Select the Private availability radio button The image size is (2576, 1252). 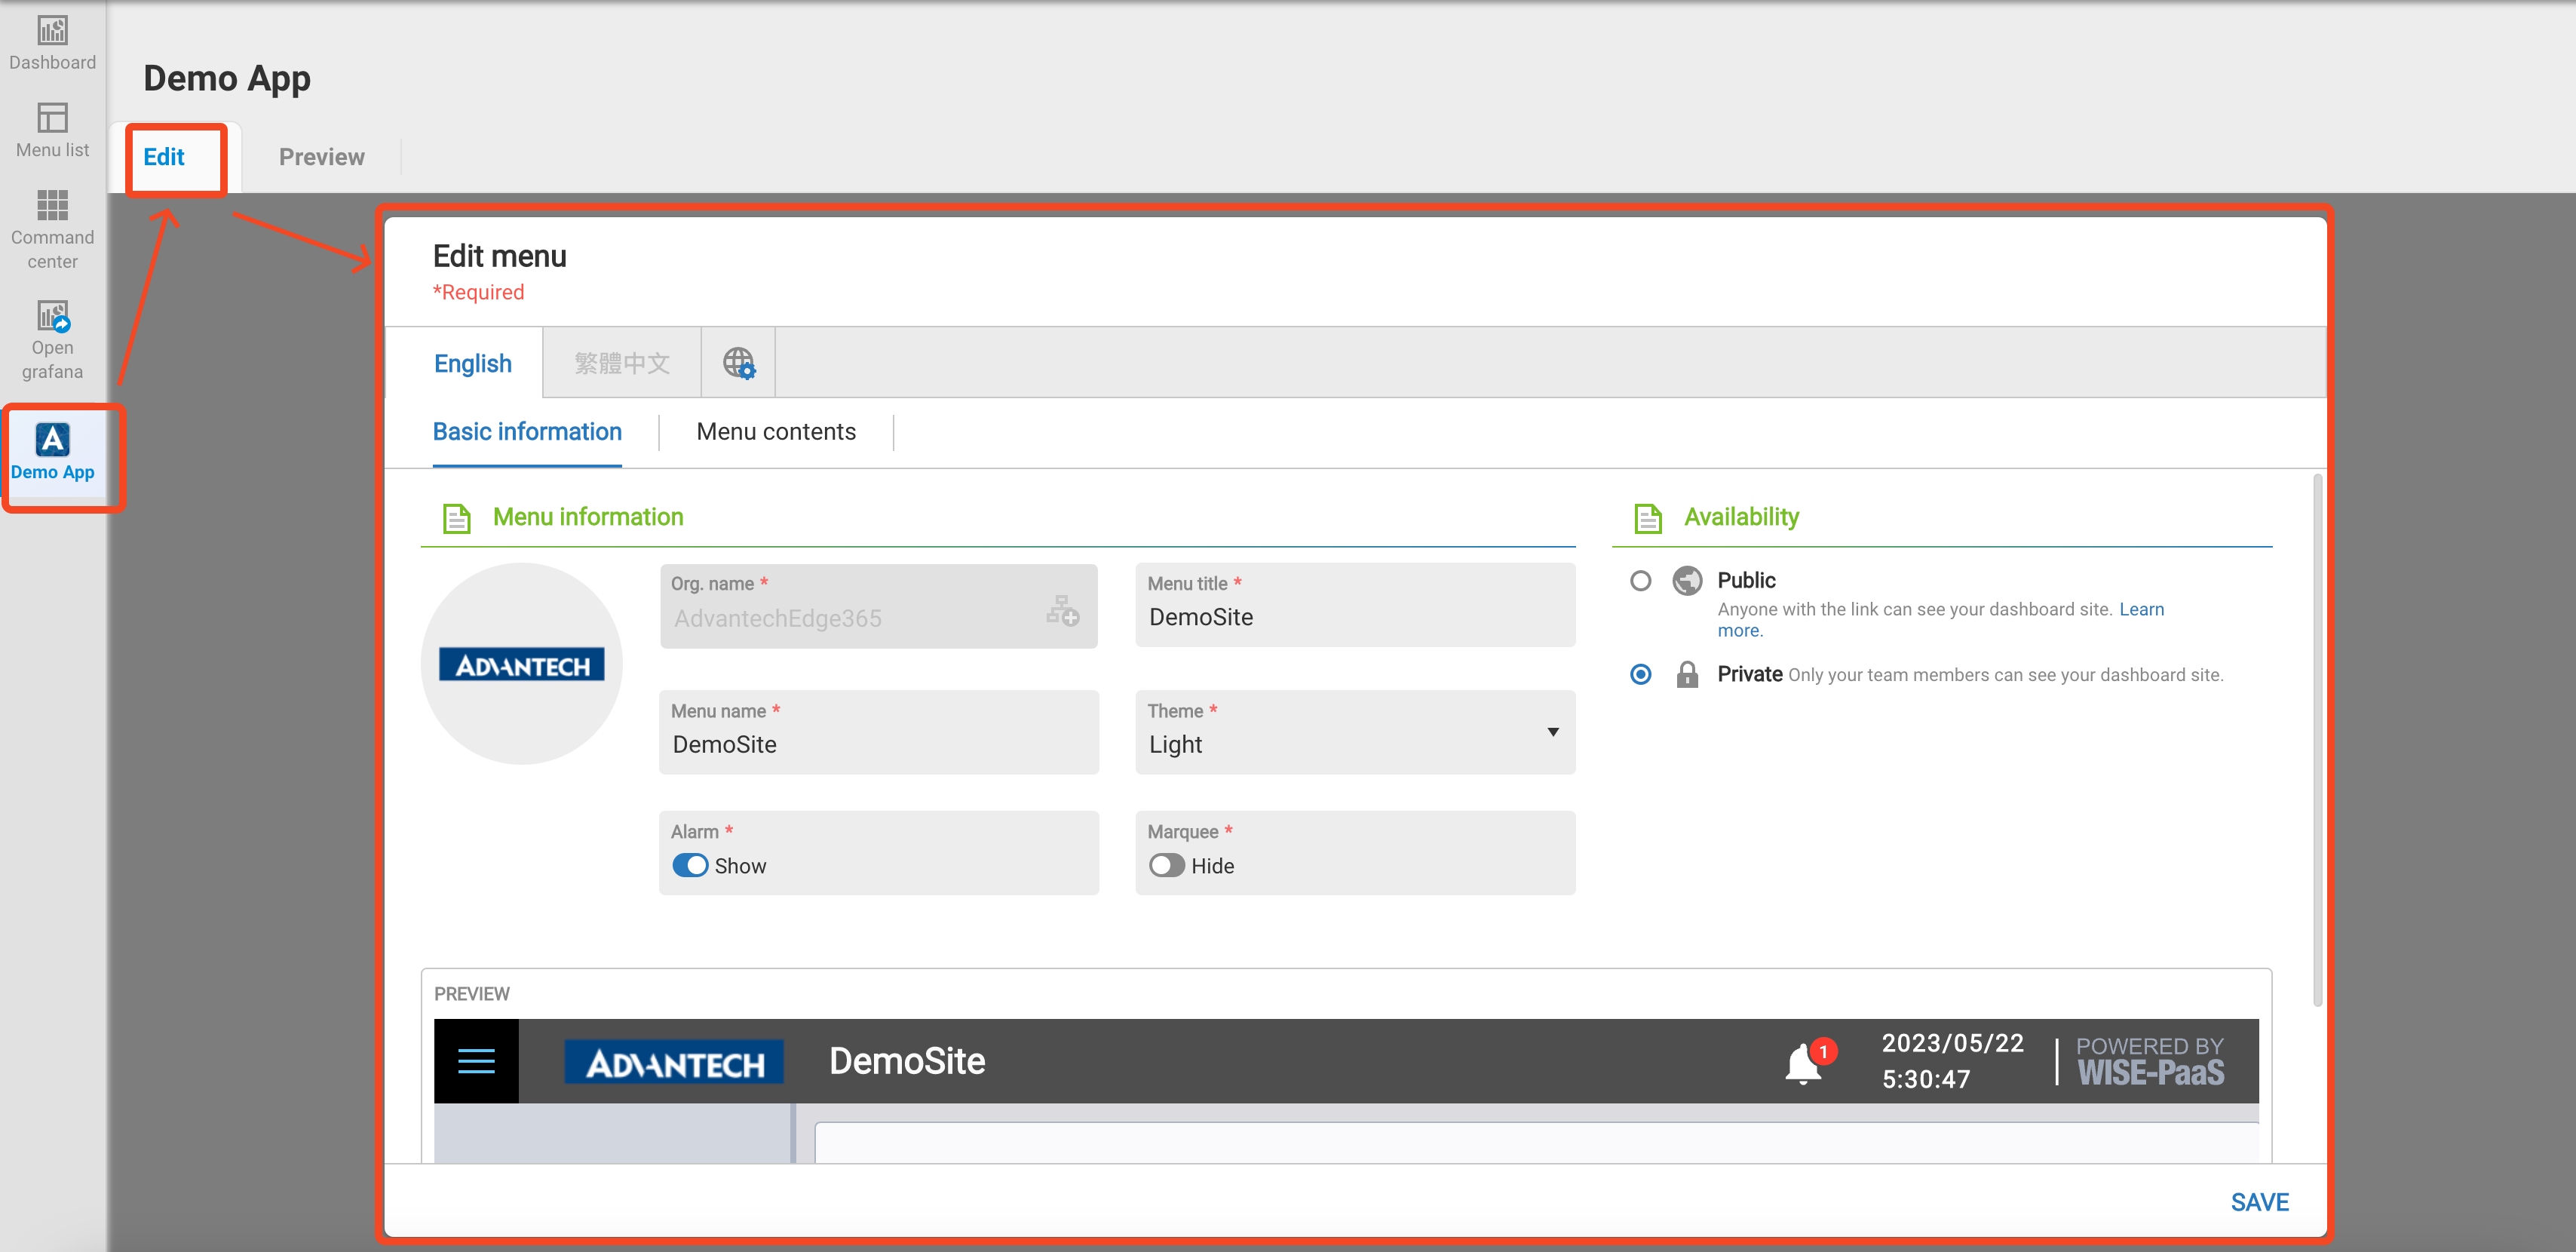pos(1640,674)
